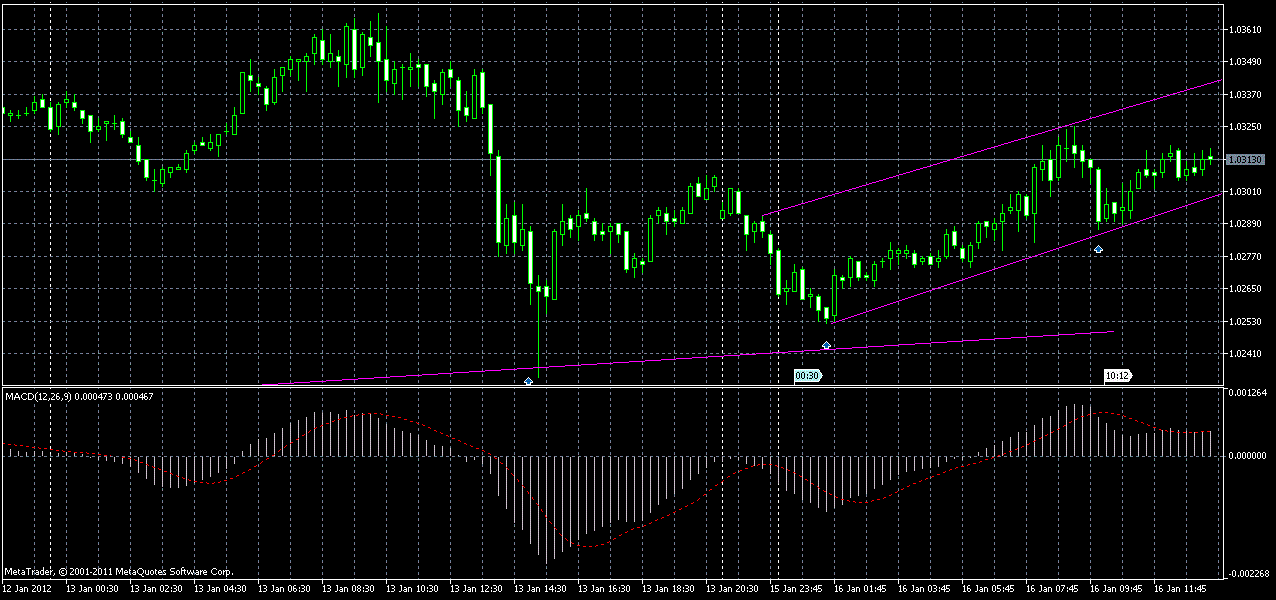The image size is (1276, 600).
Task: Click the 1.02530 price scale value
Action: tap(1243, 323)
